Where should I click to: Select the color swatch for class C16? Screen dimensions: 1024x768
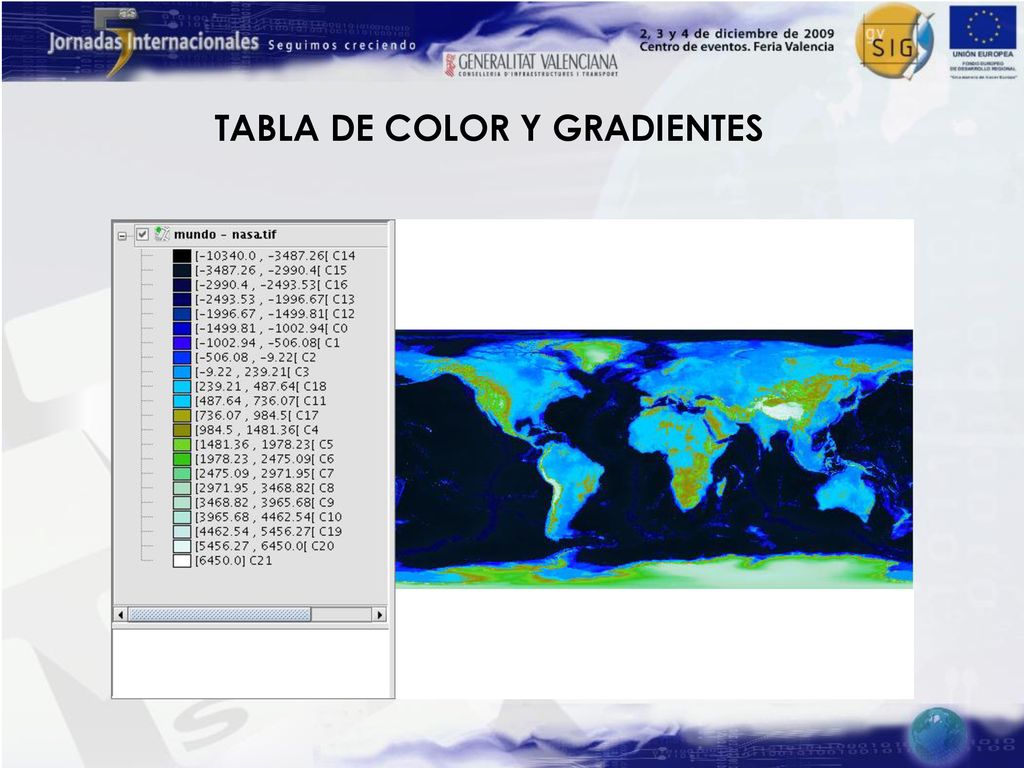(182, 285)
